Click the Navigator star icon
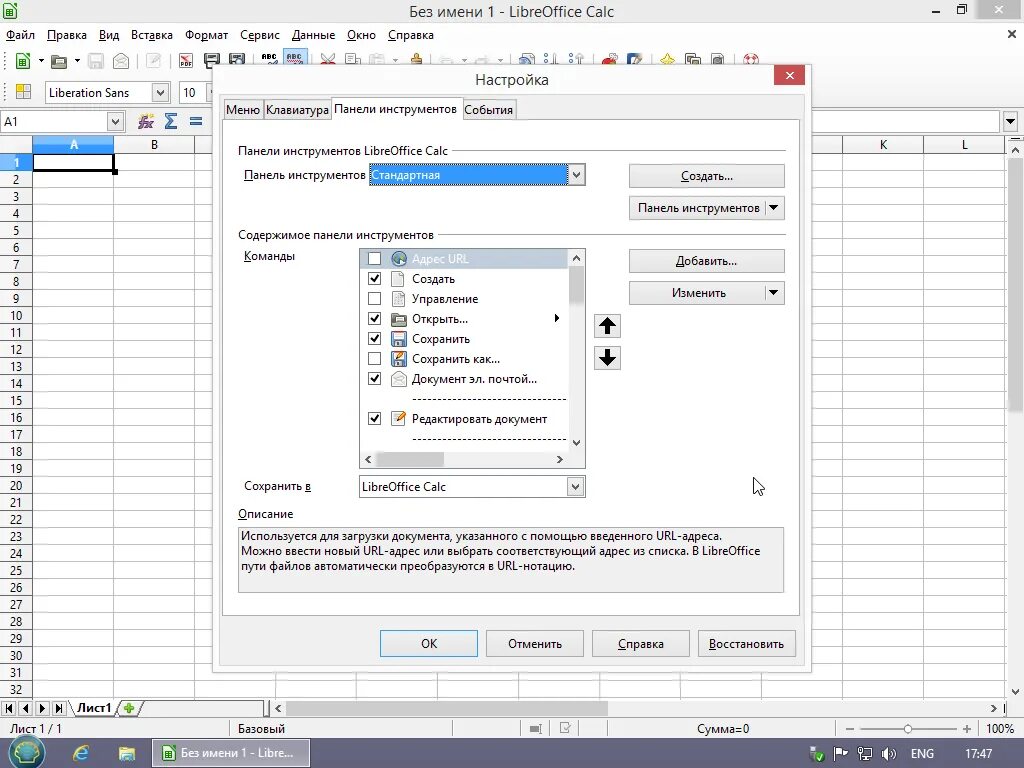 (x=667, y=60)
